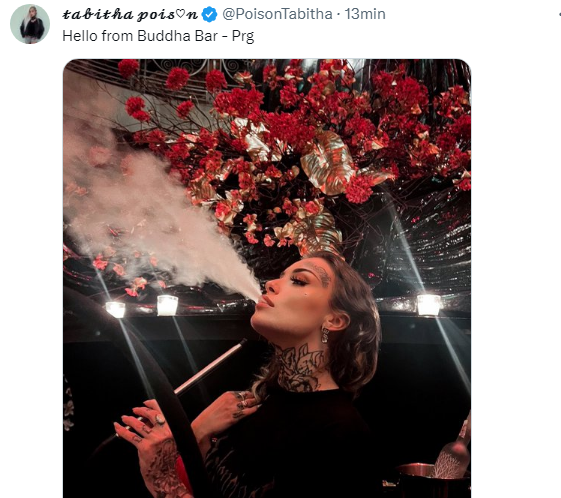Viewport: 561px width, 498px height.
Task: Open tabitha poison's round profile avatar
Action: click(30, 24)
